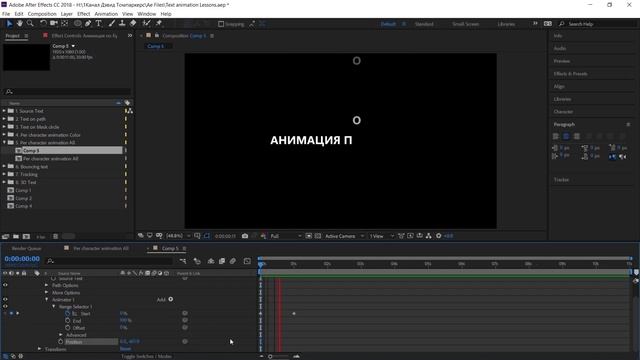Click the current time indicator in timeline
The width and height of the screenshot is (640, 360).
(x=261, y=264)
